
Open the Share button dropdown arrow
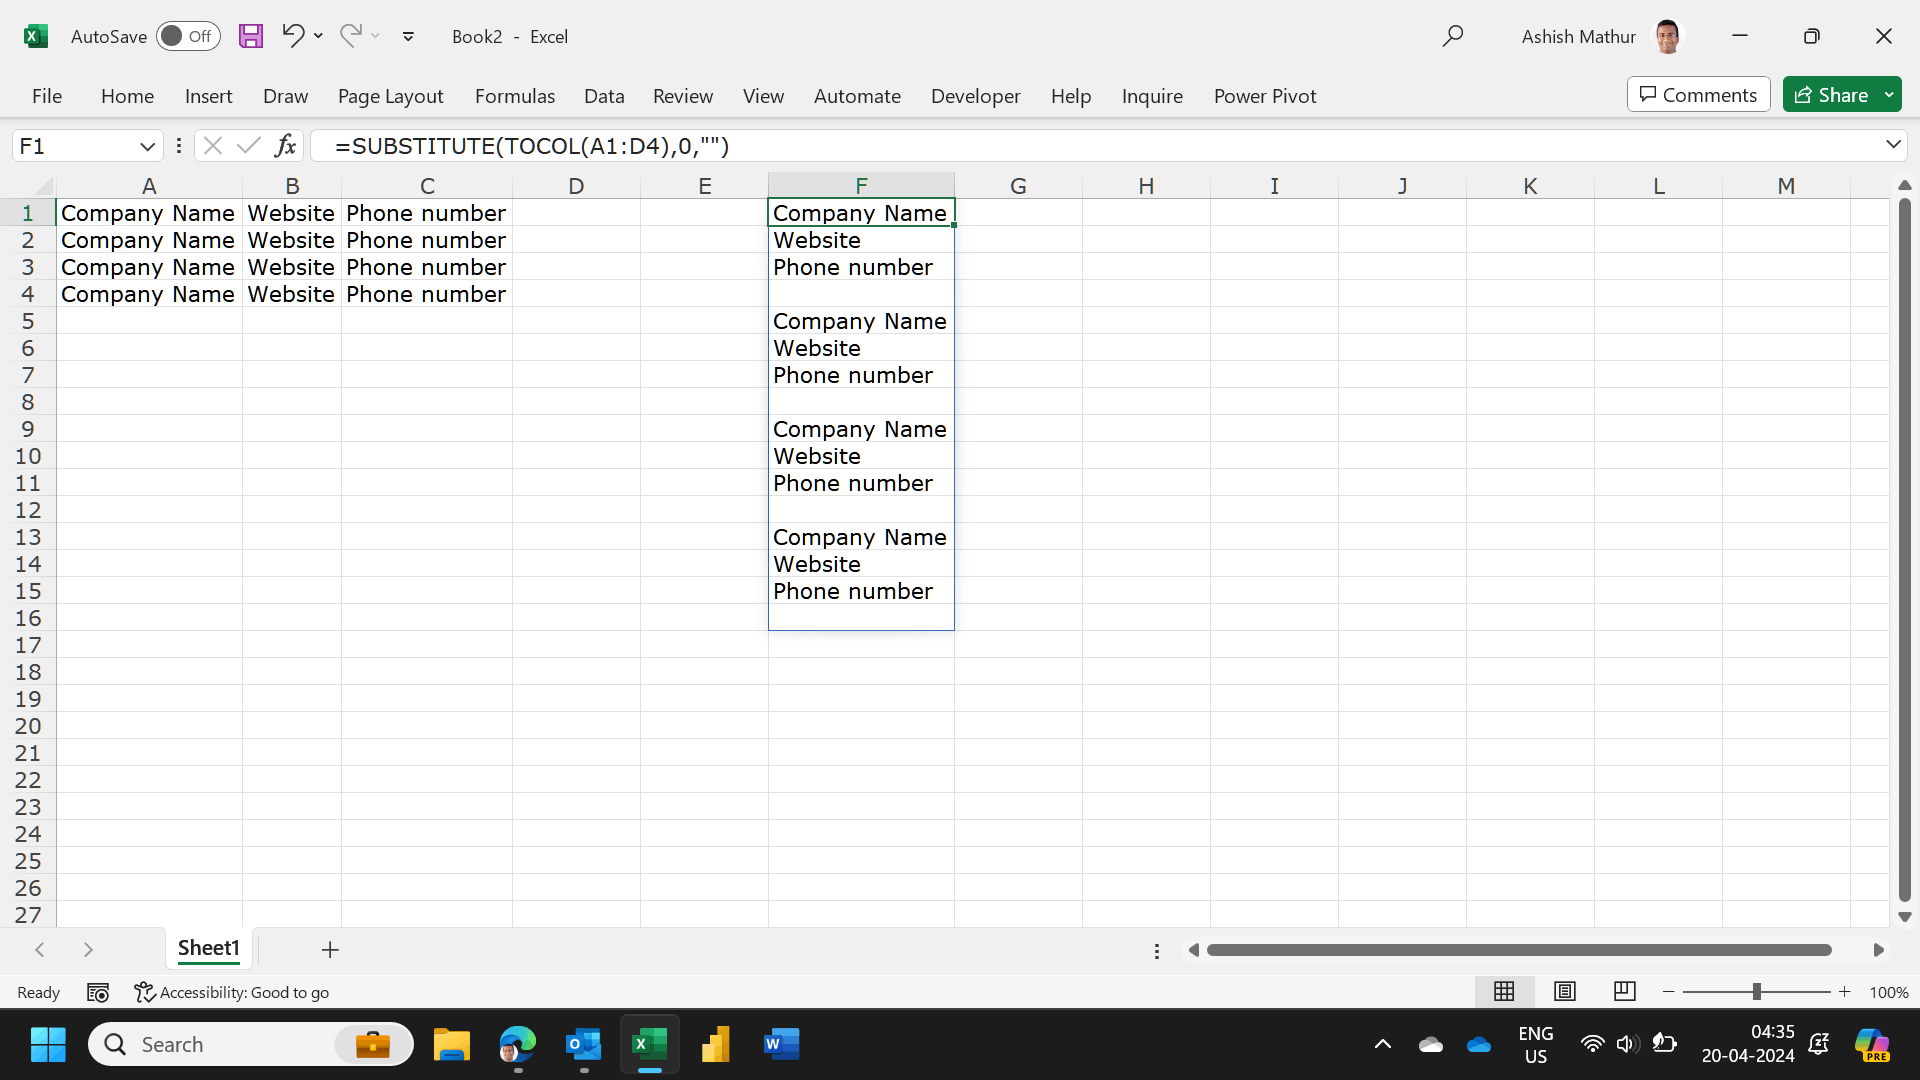click(x=1889, y=95)
